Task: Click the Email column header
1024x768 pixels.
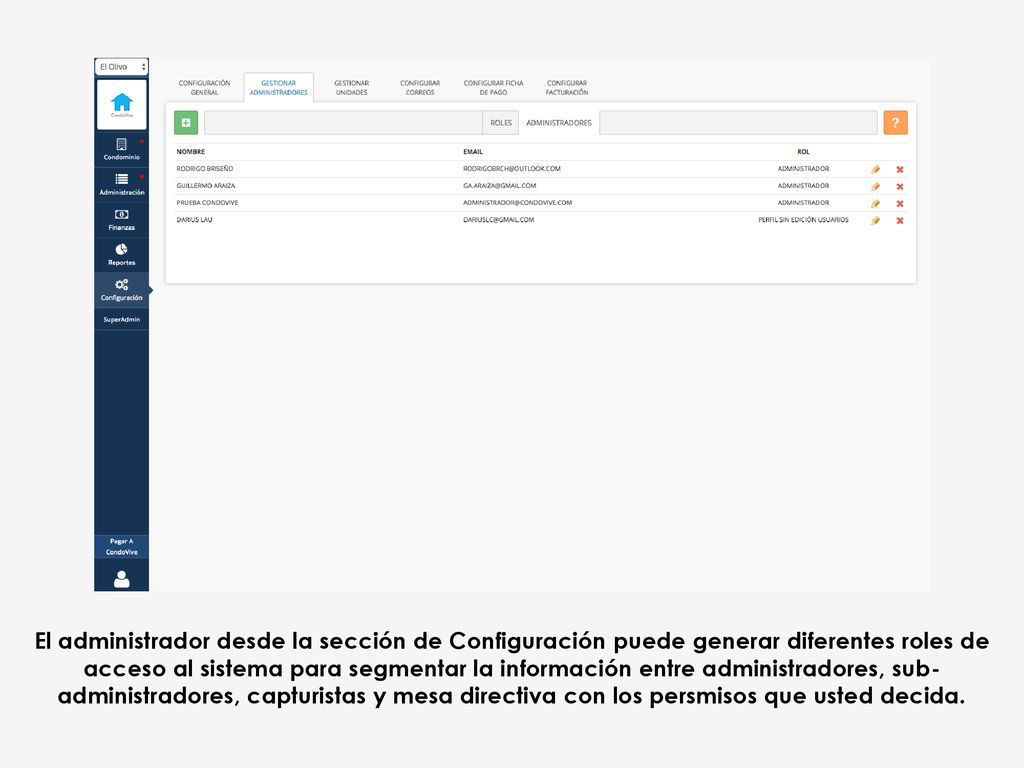Action: [473, 152]
